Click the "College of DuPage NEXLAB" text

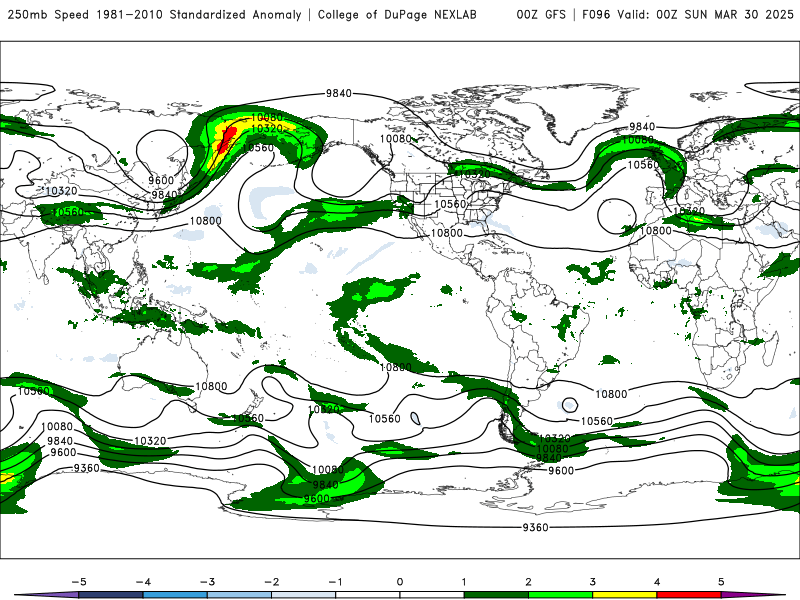tap(397, 14)
